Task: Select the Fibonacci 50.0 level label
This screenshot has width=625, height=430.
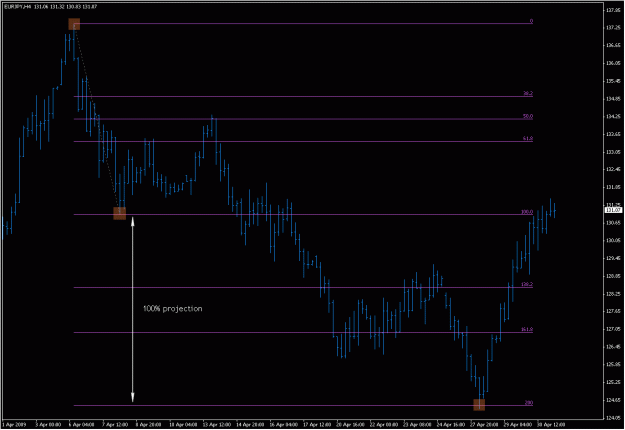Action: pos(528,116)
